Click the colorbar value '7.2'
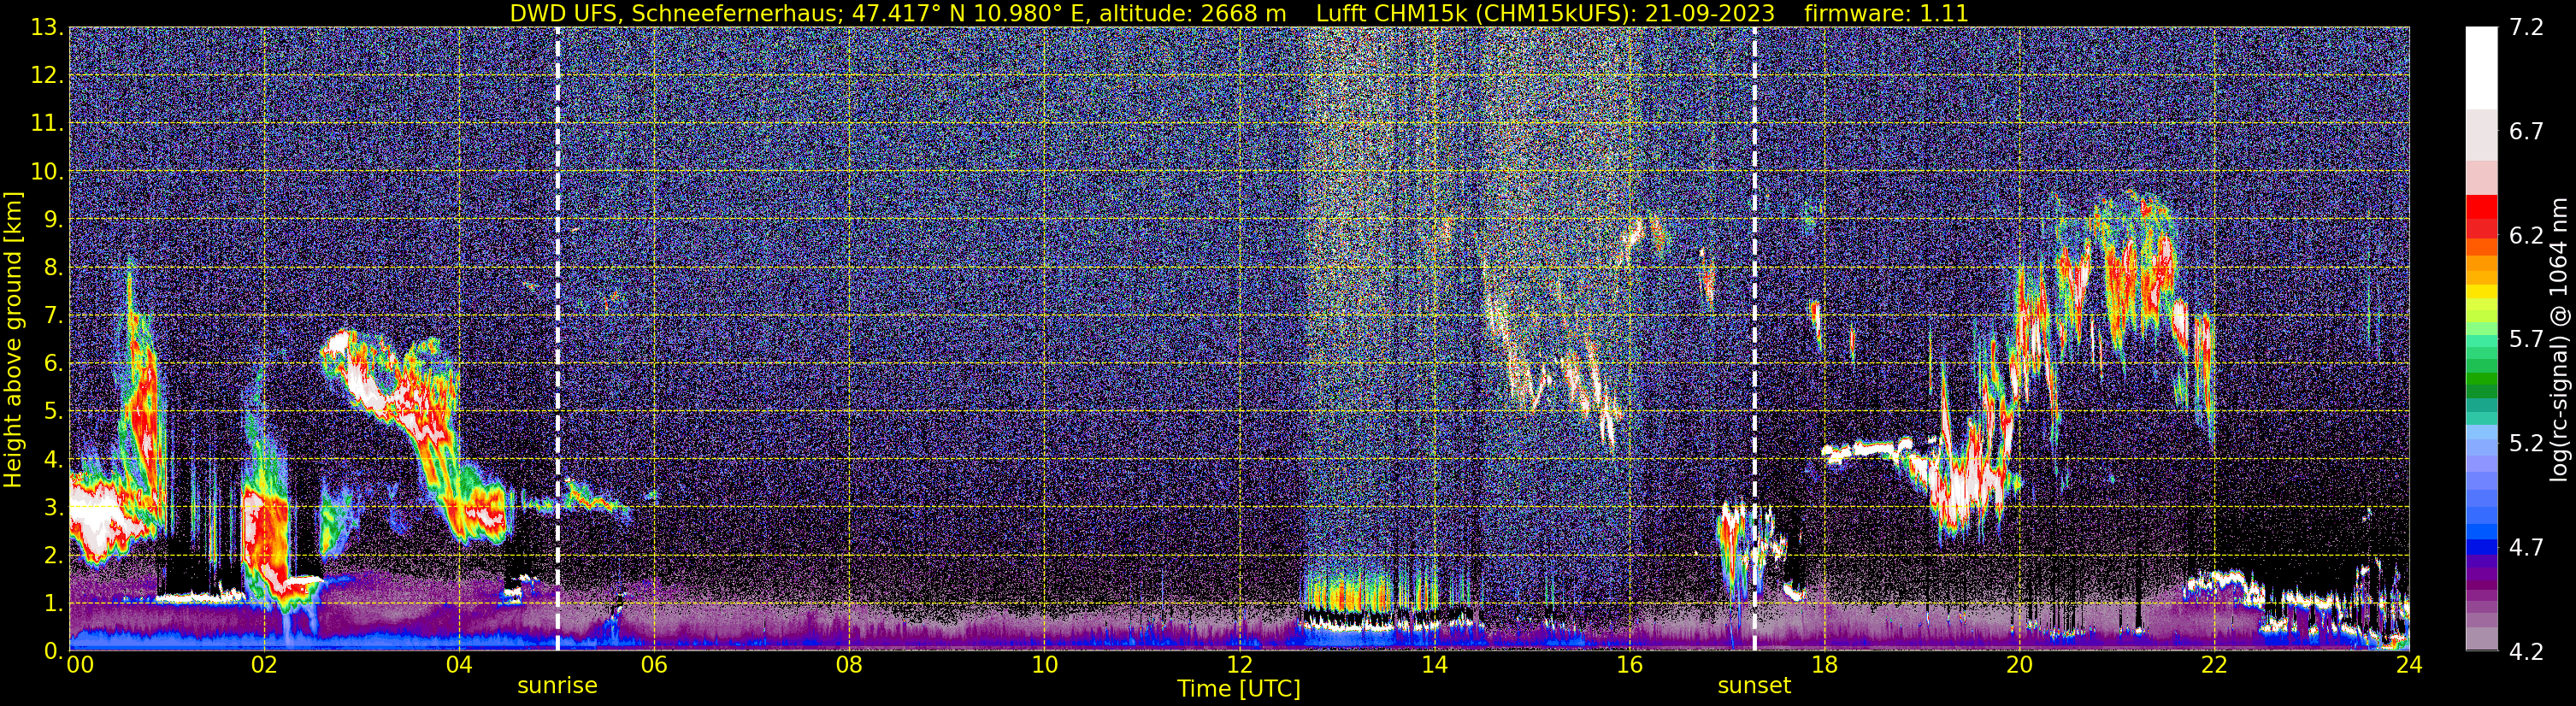Image resolution: width=2576 pixels, height=706 pixels. coord(2526,27)
